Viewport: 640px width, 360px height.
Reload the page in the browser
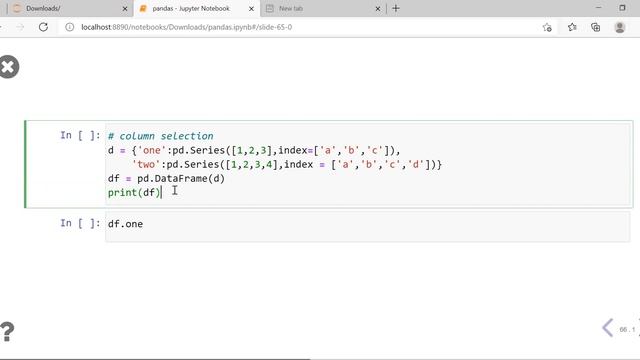(43, 27)
